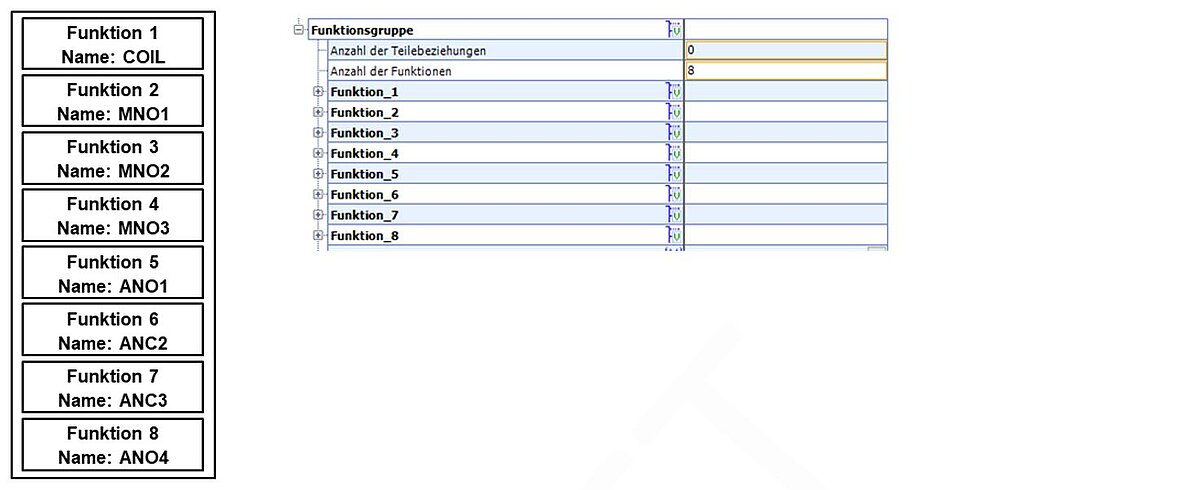Click the variable icon beside Funktion_1
This screenshot has height=490, width=1199.
click(x=674, y=92)
